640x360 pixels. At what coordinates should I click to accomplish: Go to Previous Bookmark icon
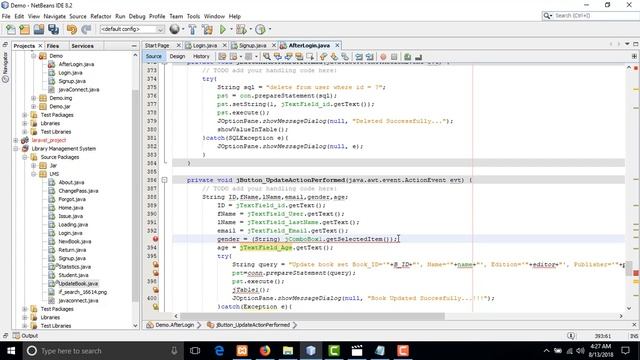click(x=324, y=57)
